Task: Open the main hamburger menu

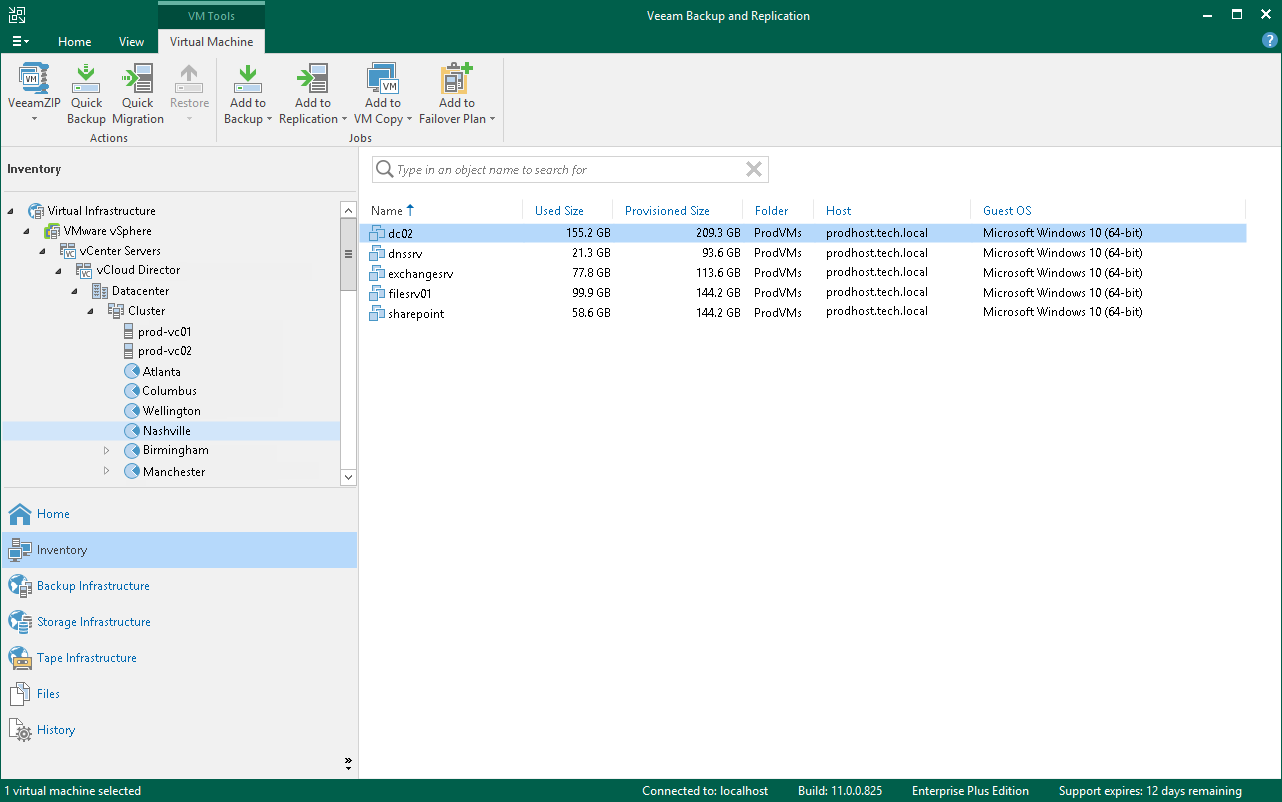Action: point(20,41)
